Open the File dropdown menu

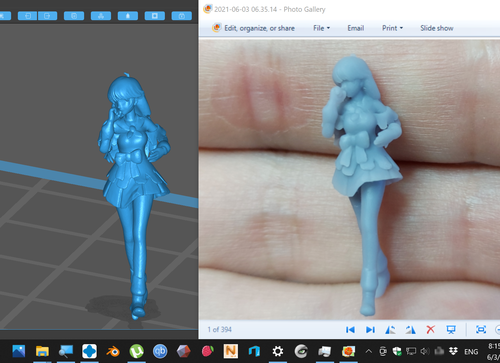coord(321,28)
